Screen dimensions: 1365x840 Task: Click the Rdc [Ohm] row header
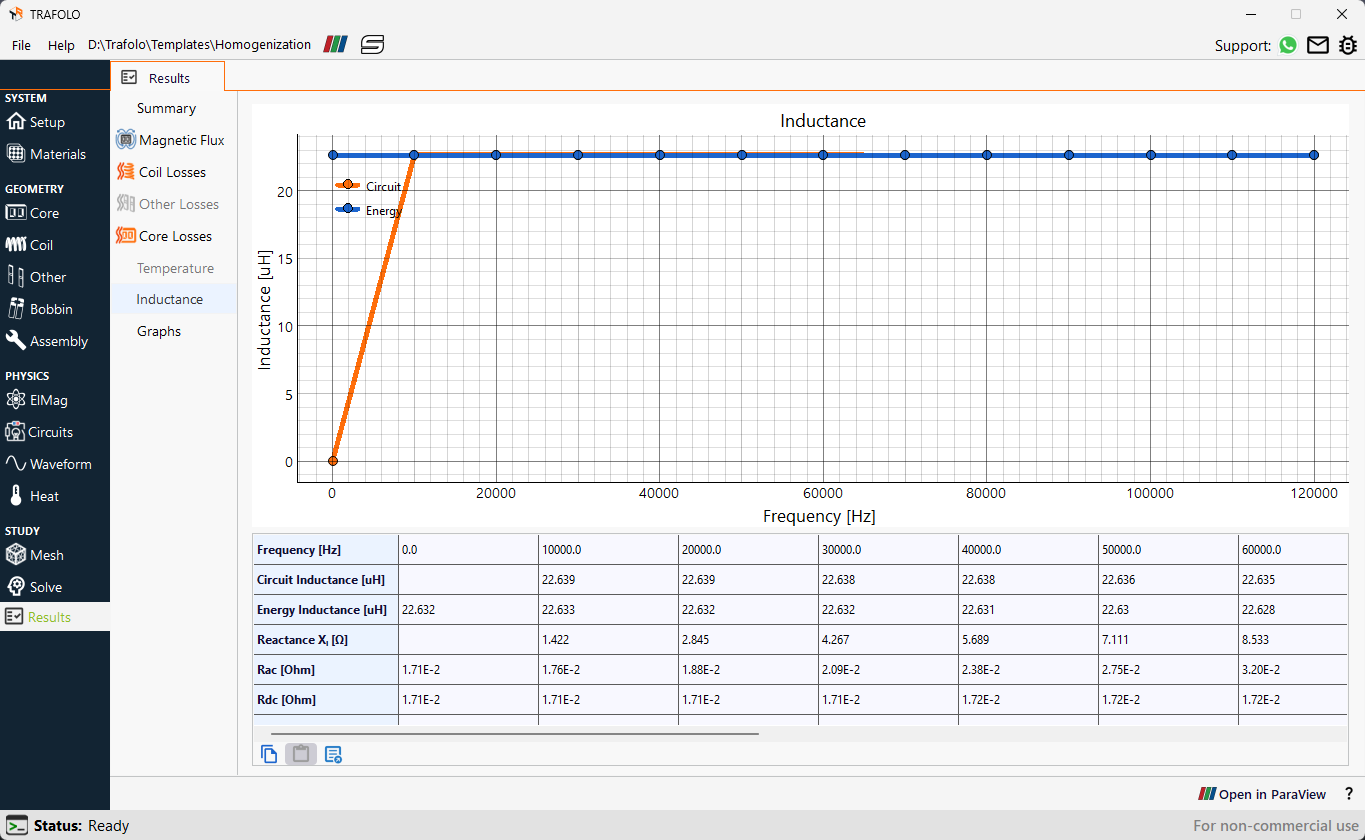[325, 700]
